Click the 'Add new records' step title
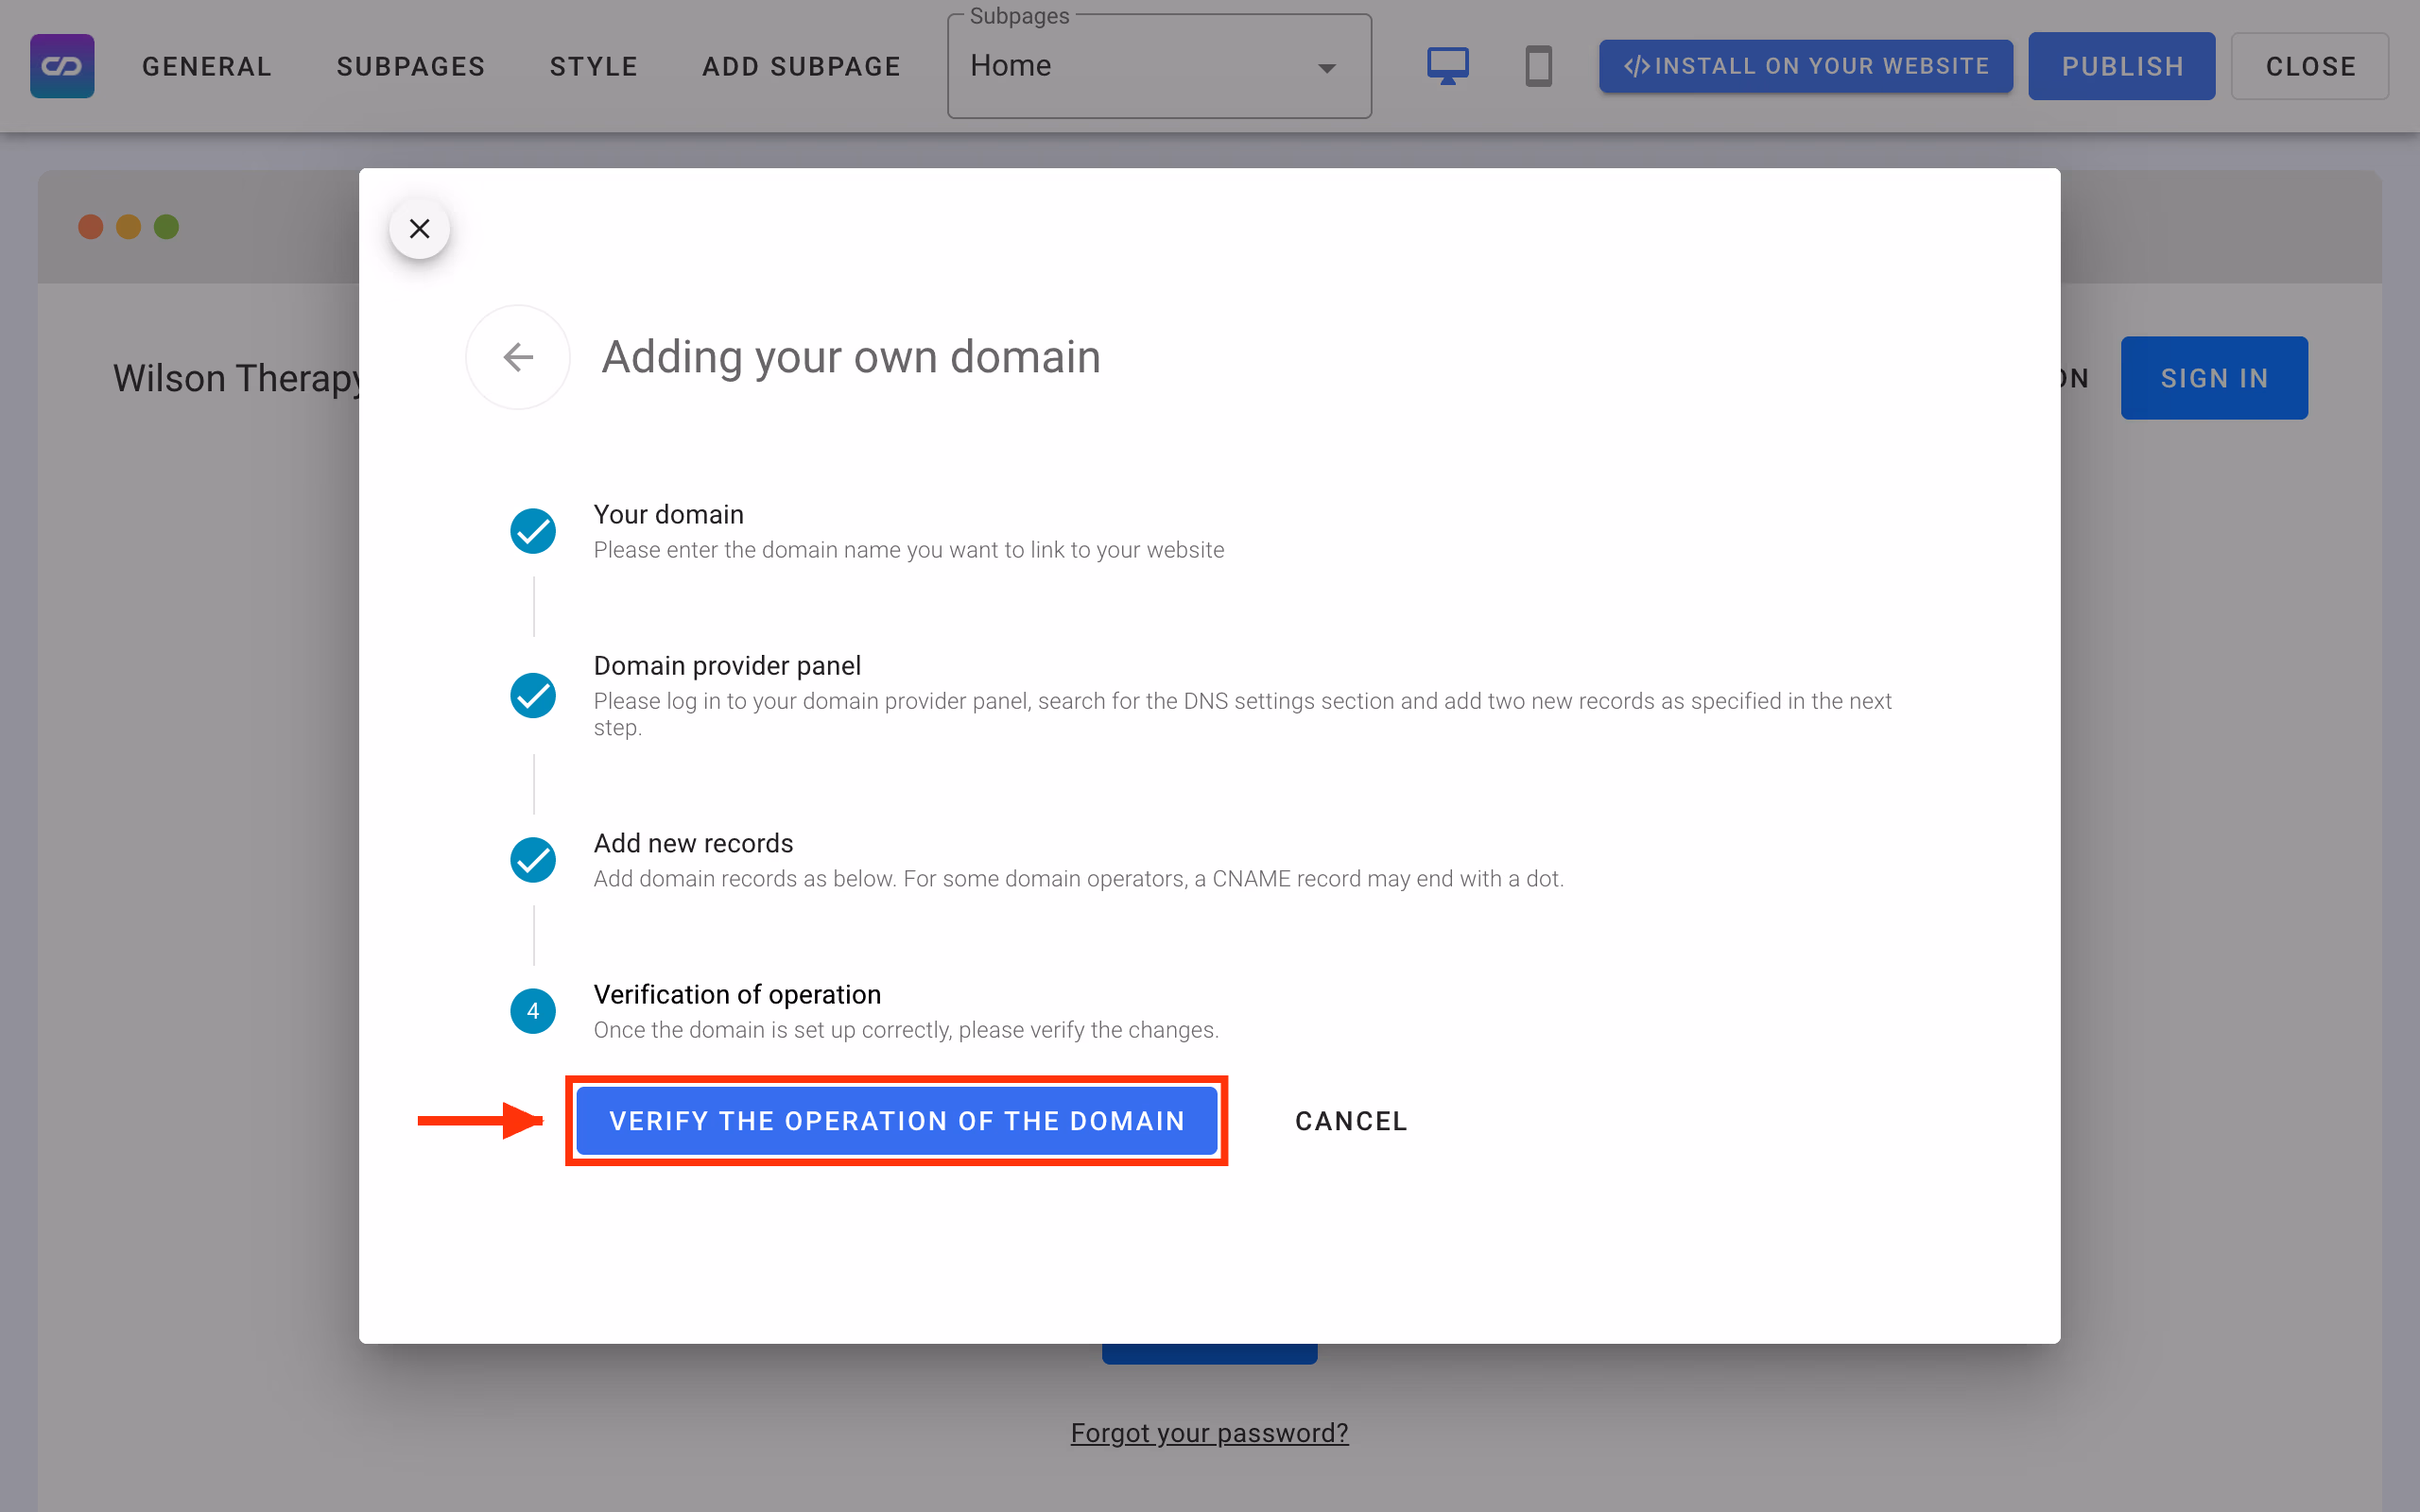This screenshot has width=2420, height=1512. click(693, 843)
